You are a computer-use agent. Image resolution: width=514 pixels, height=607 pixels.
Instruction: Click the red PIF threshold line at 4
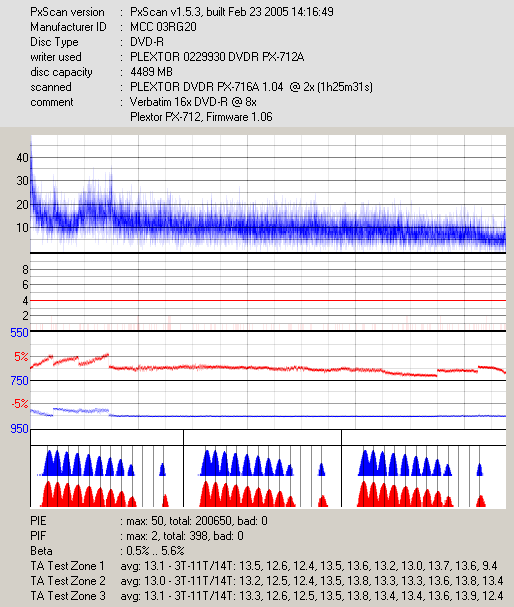[268, 300]
